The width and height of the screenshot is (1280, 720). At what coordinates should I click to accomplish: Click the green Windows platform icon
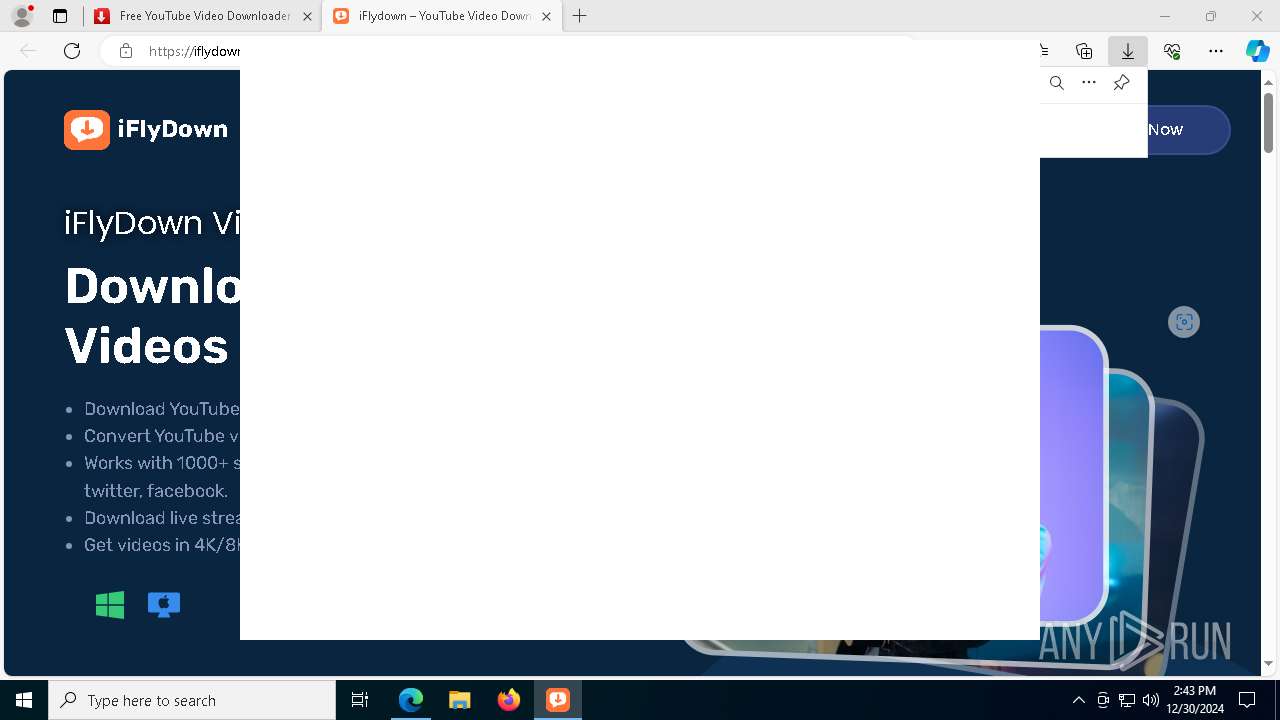(110, 605)
